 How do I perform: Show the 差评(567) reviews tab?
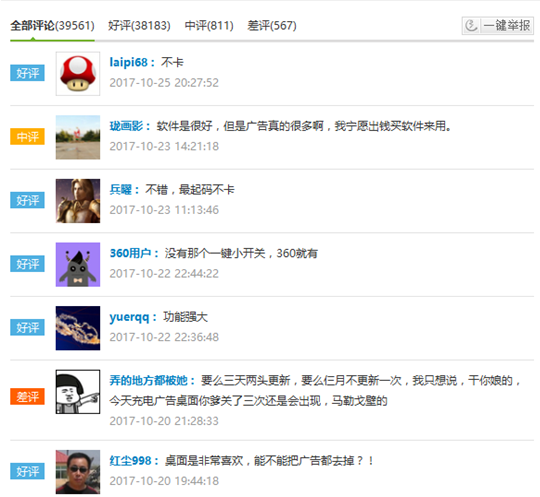click(x=272, y=25)
